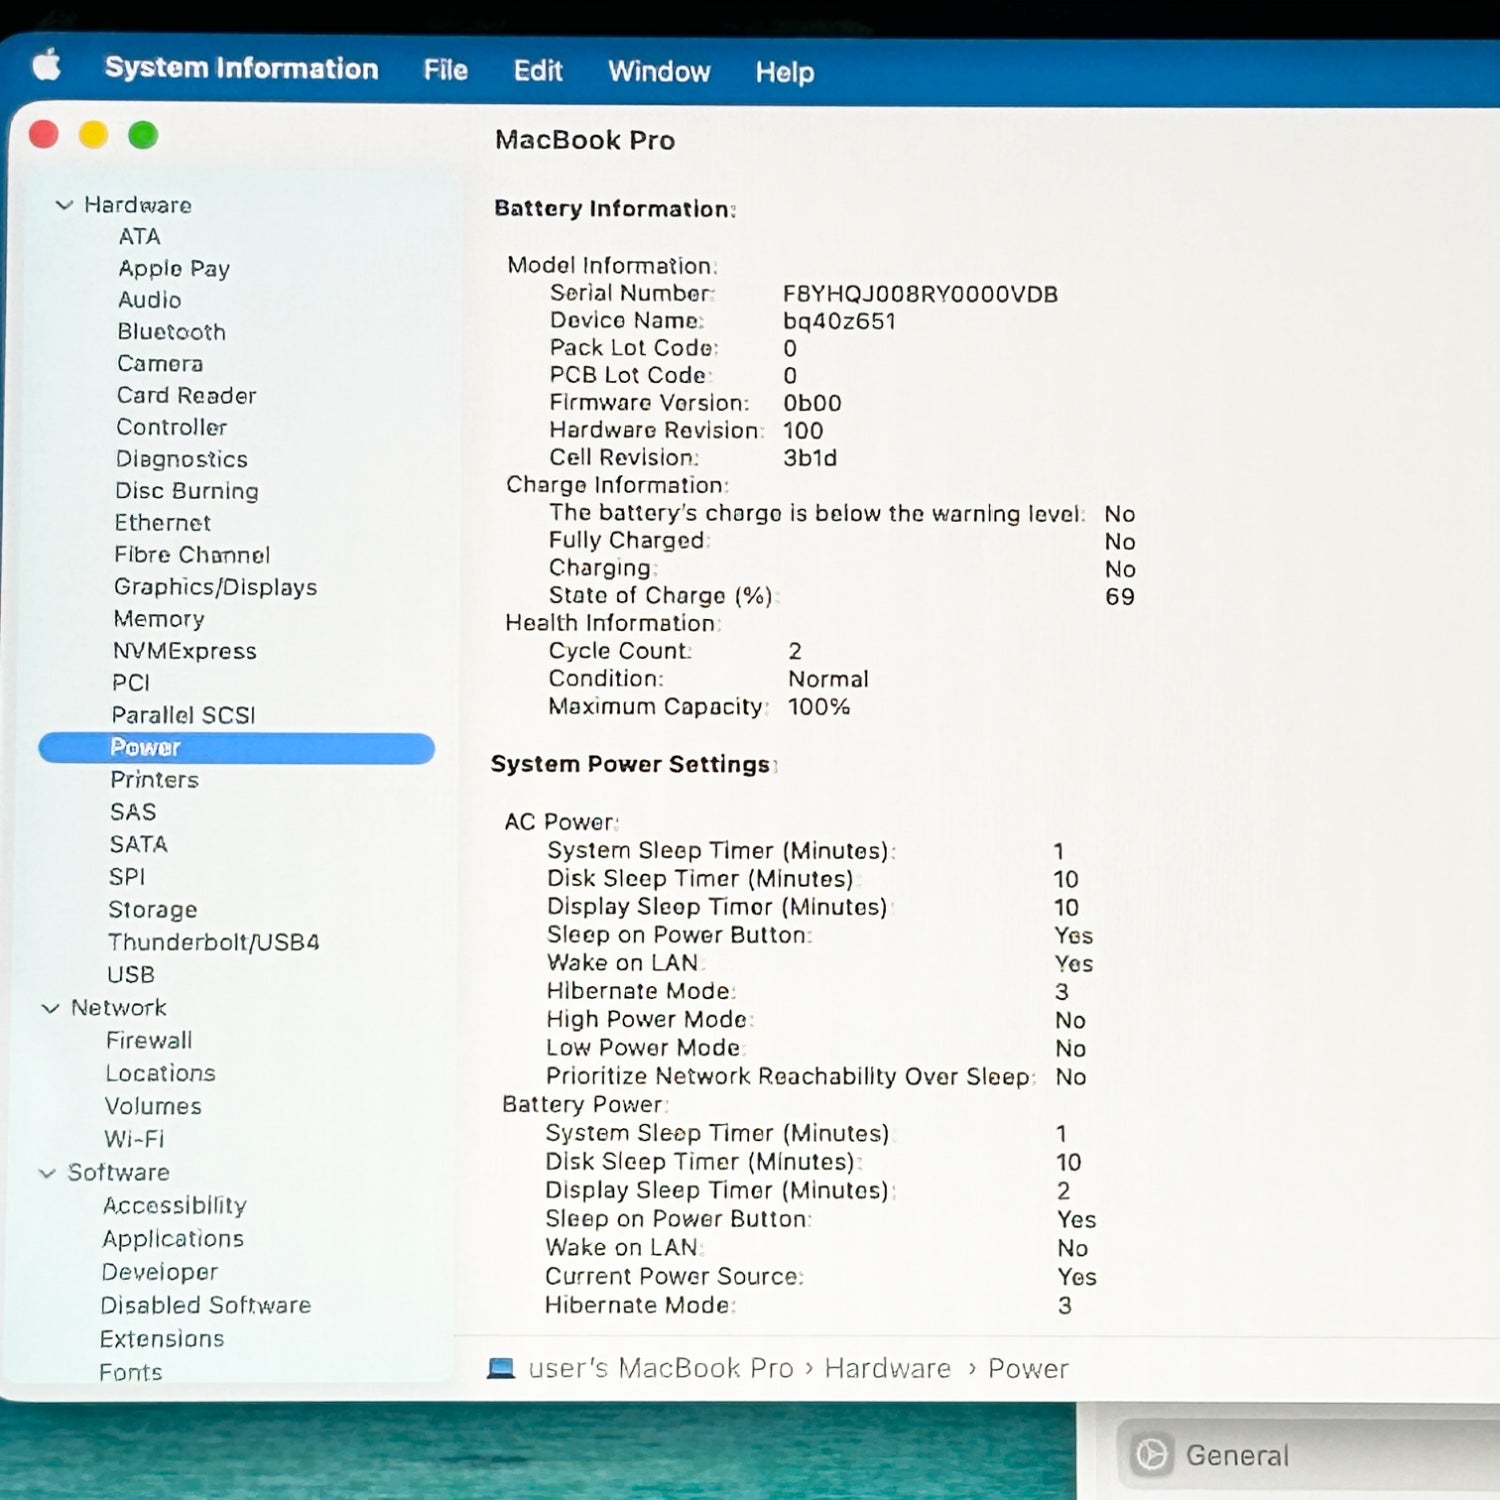Open General in the background window

(1237, 1456)
